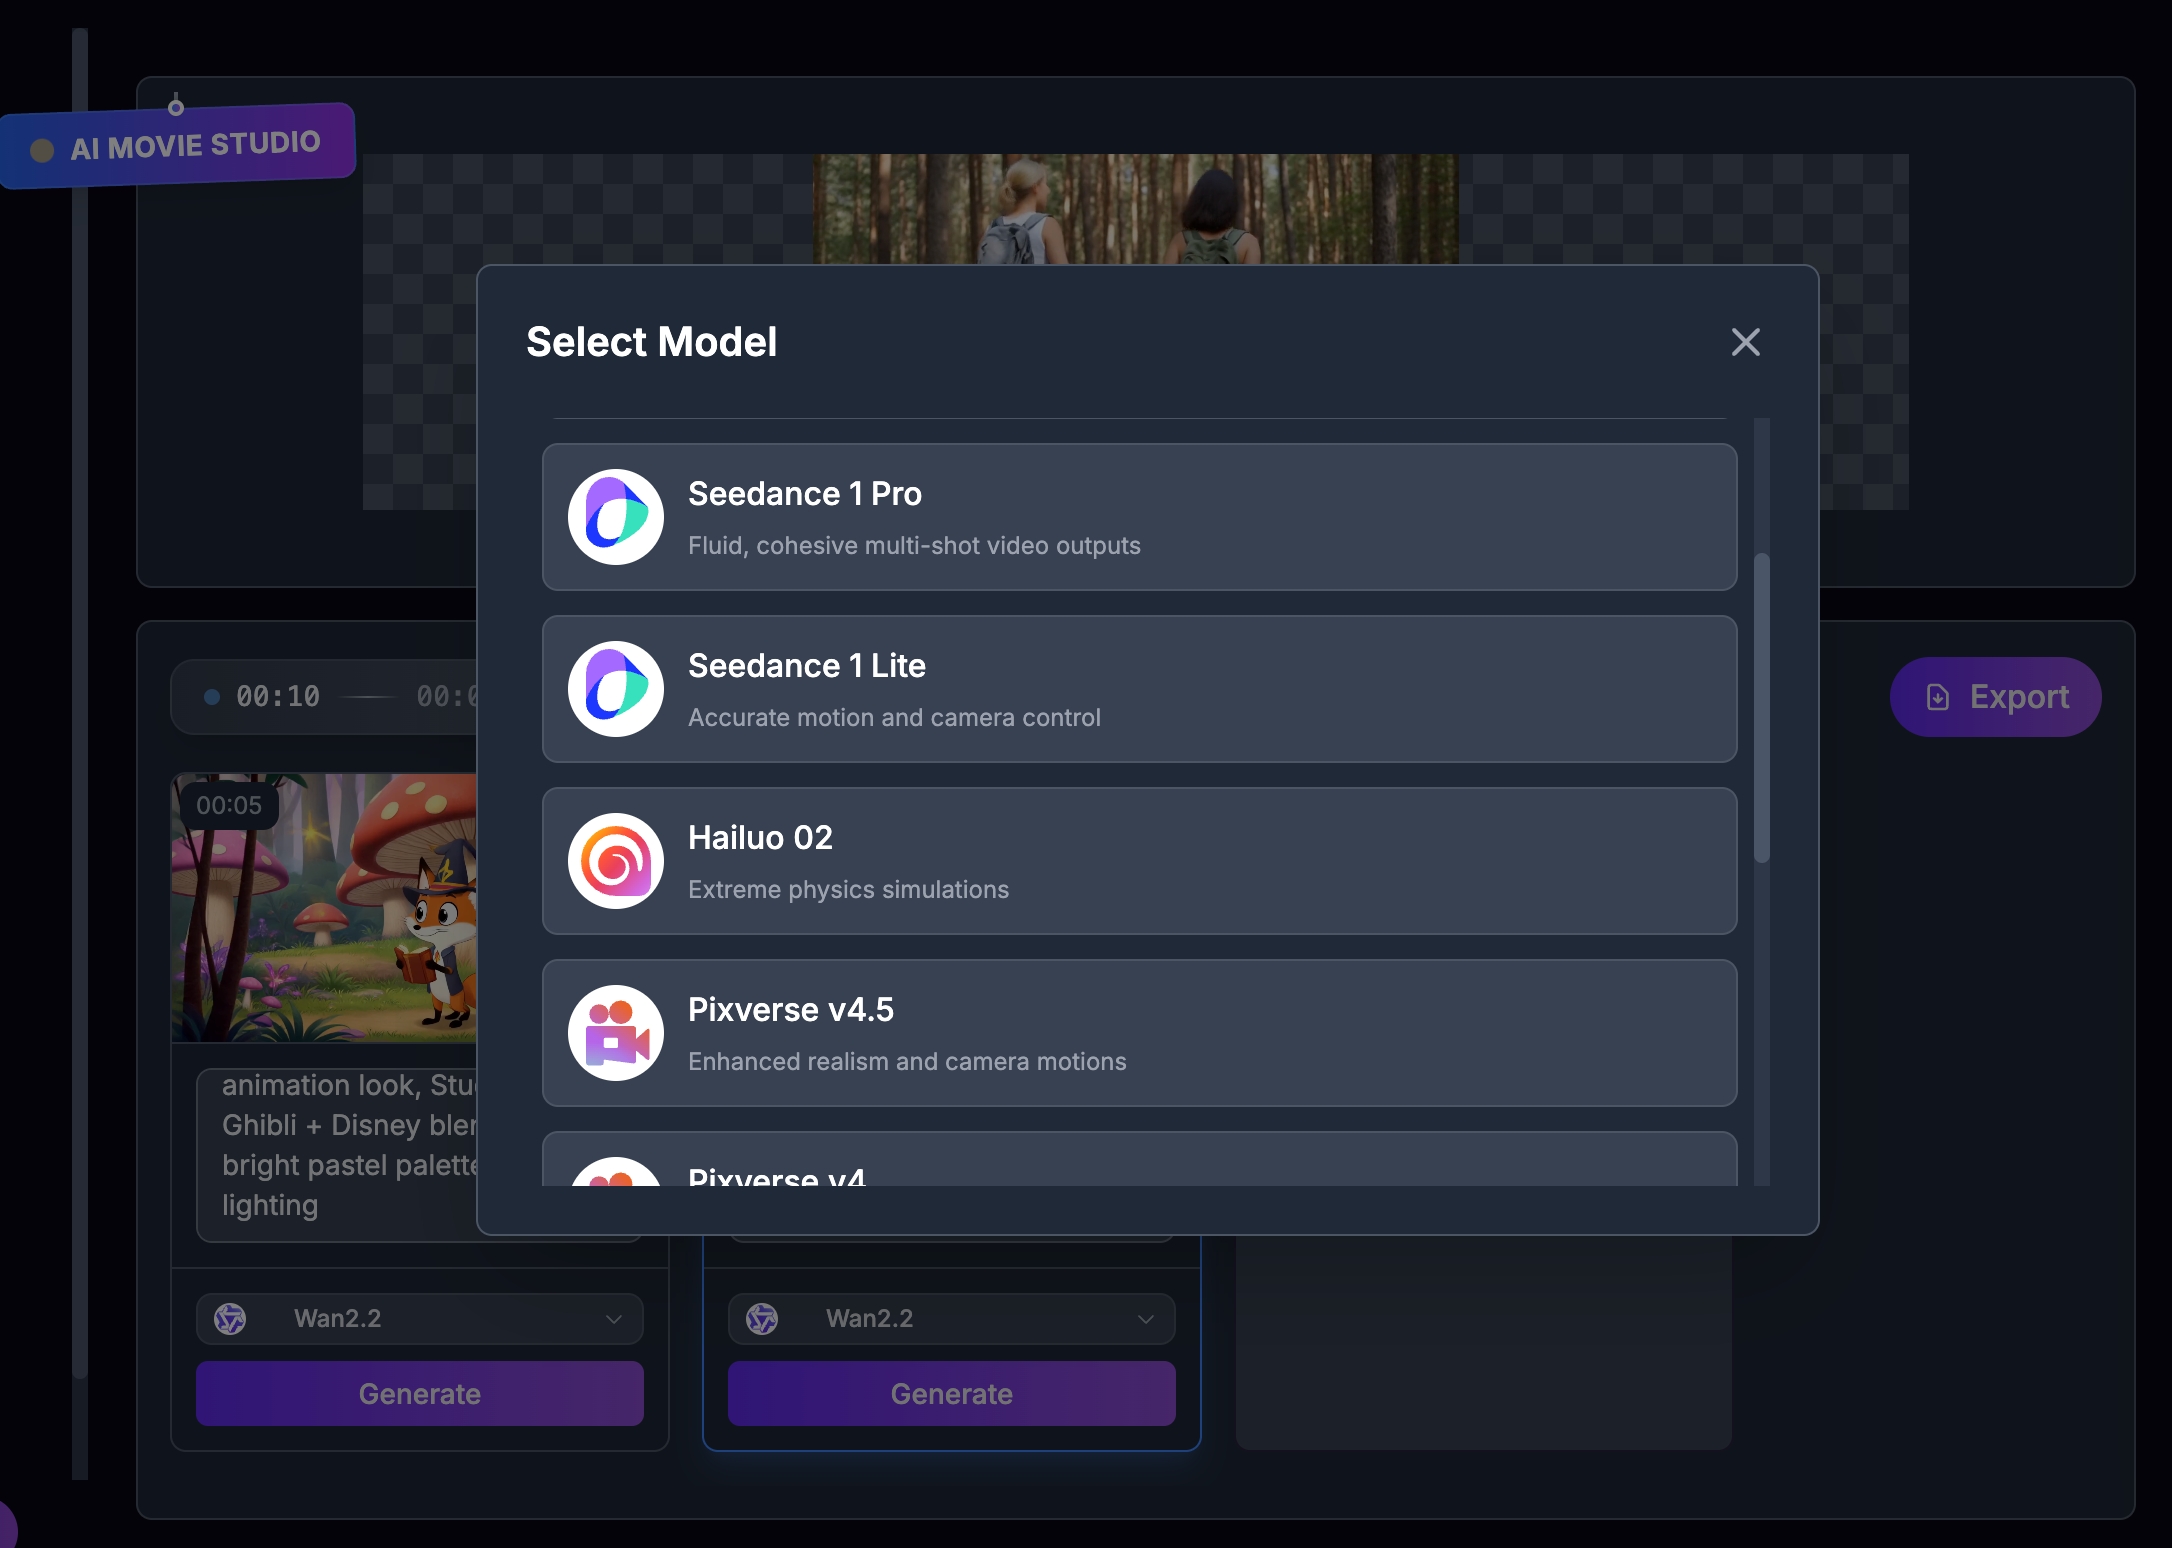Click the model list vertical scrollbar
2172x1548 pixels.
(x=1762, y=707)
